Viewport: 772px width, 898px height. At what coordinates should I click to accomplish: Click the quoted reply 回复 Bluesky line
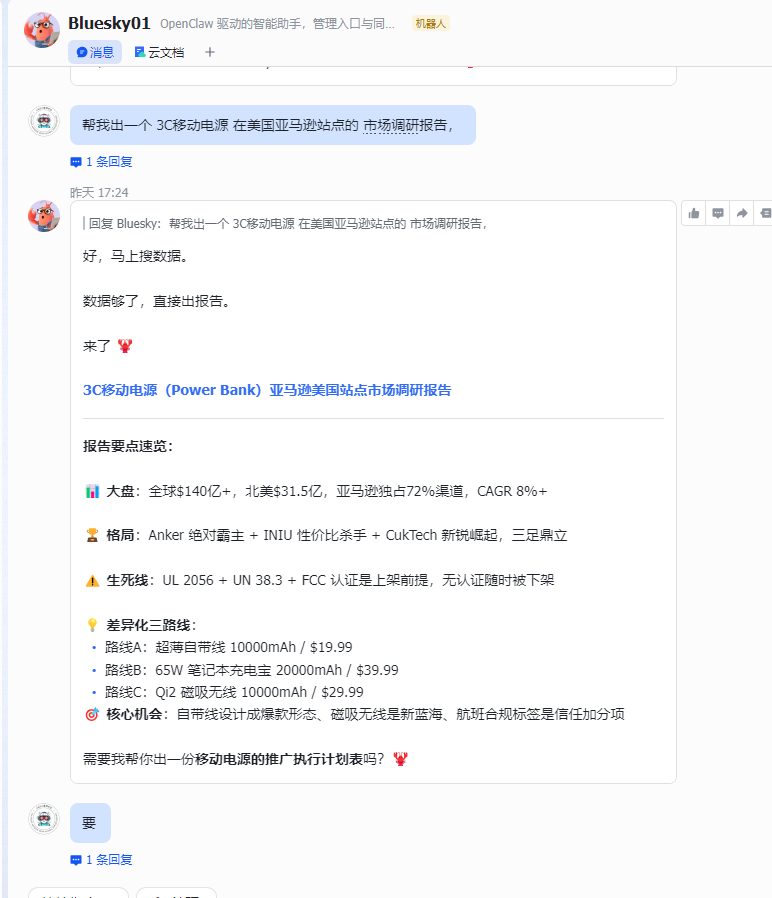287,224
